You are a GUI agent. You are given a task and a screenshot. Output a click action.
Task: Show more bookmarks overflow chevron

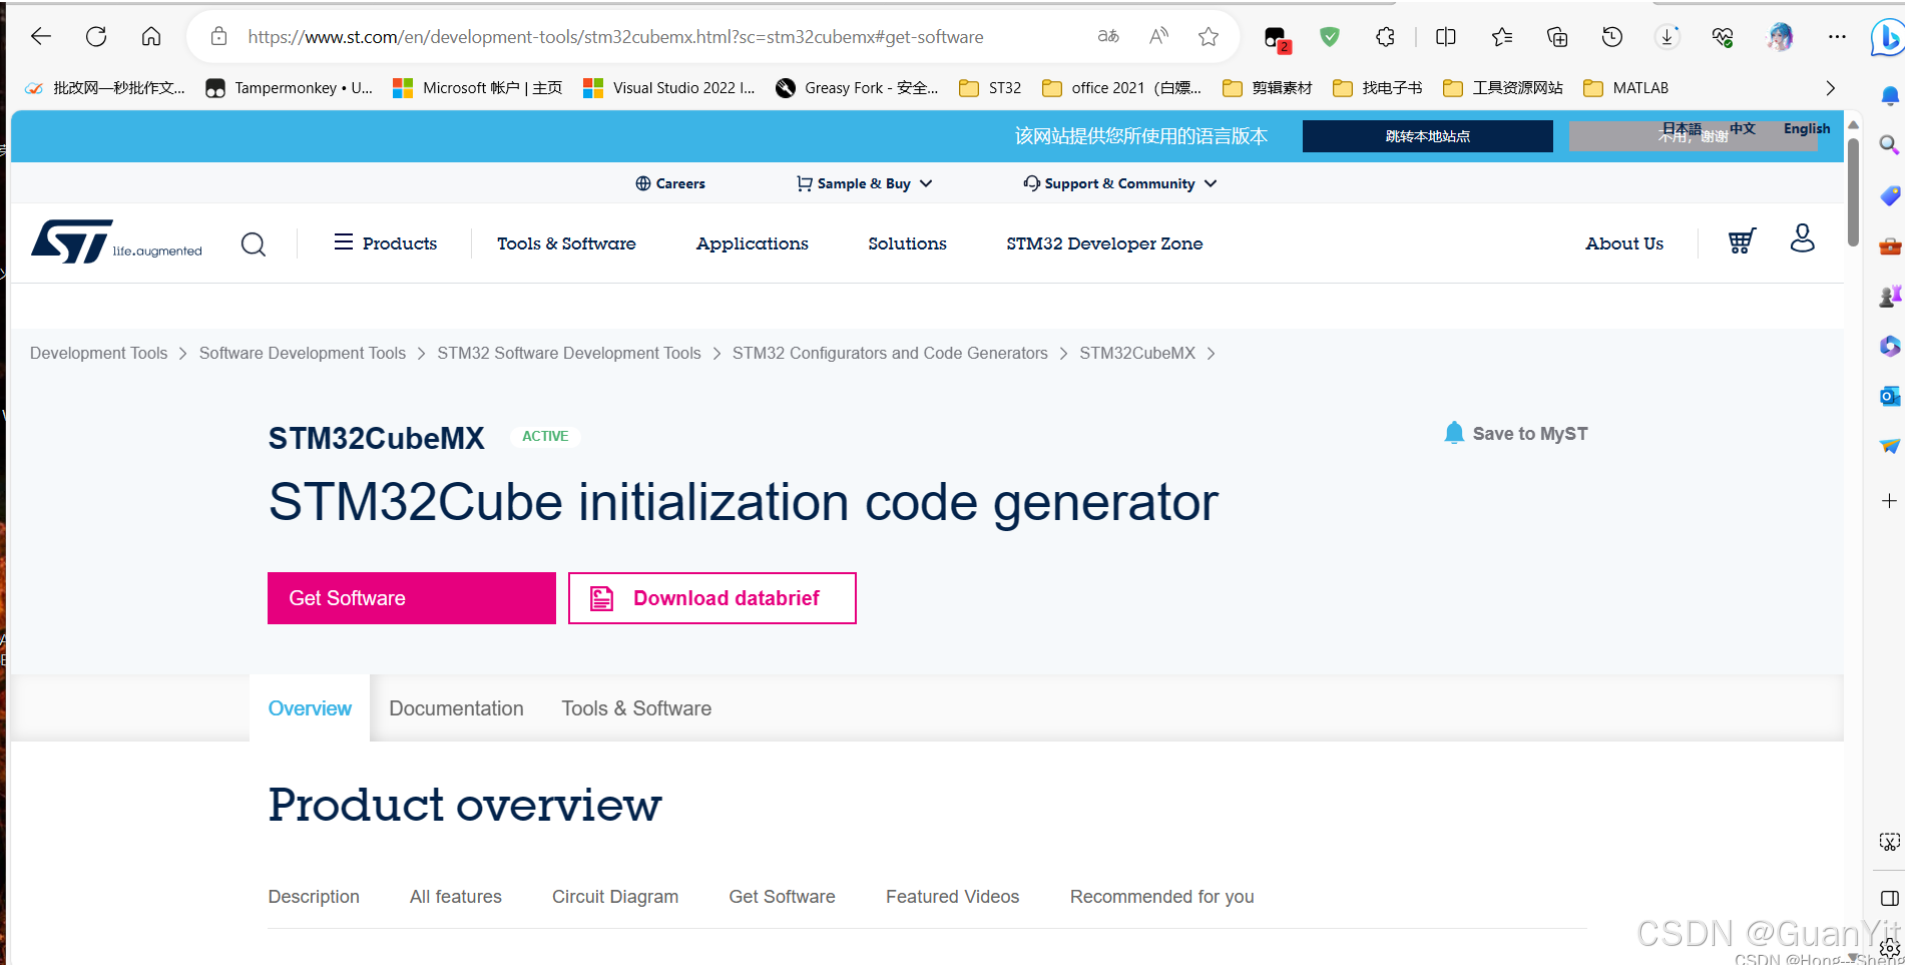click(1830, 88)
